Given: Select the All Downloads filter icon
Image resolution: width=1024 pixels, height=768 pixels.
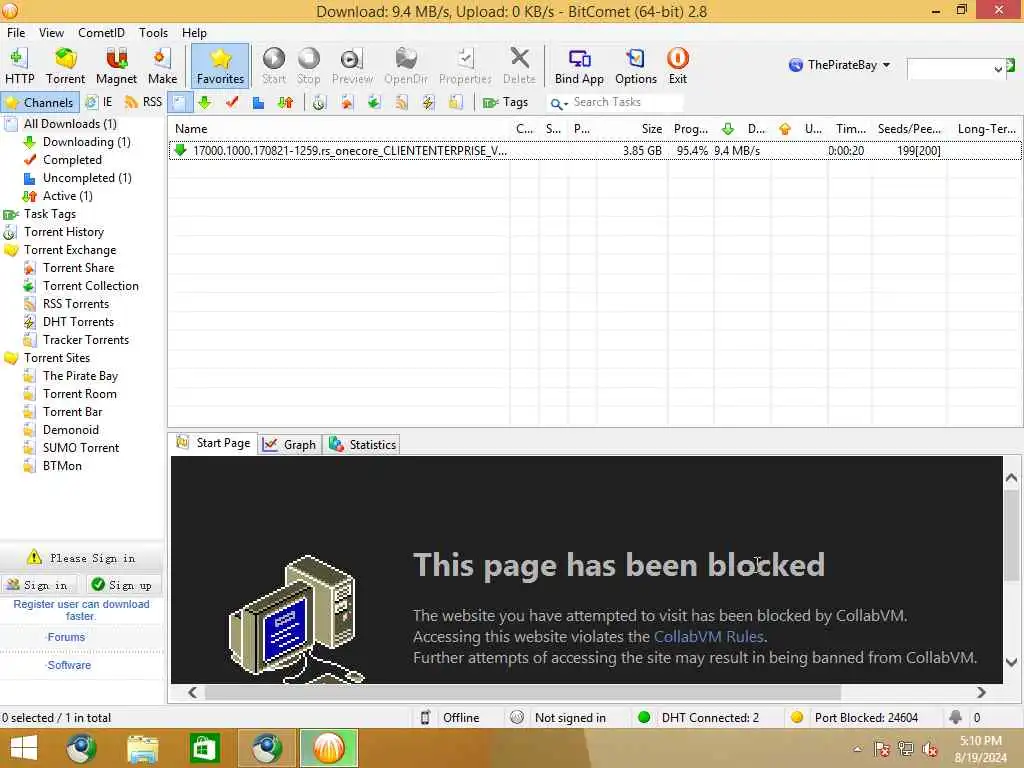Looking at the screenshot, I should coord(179,103).
